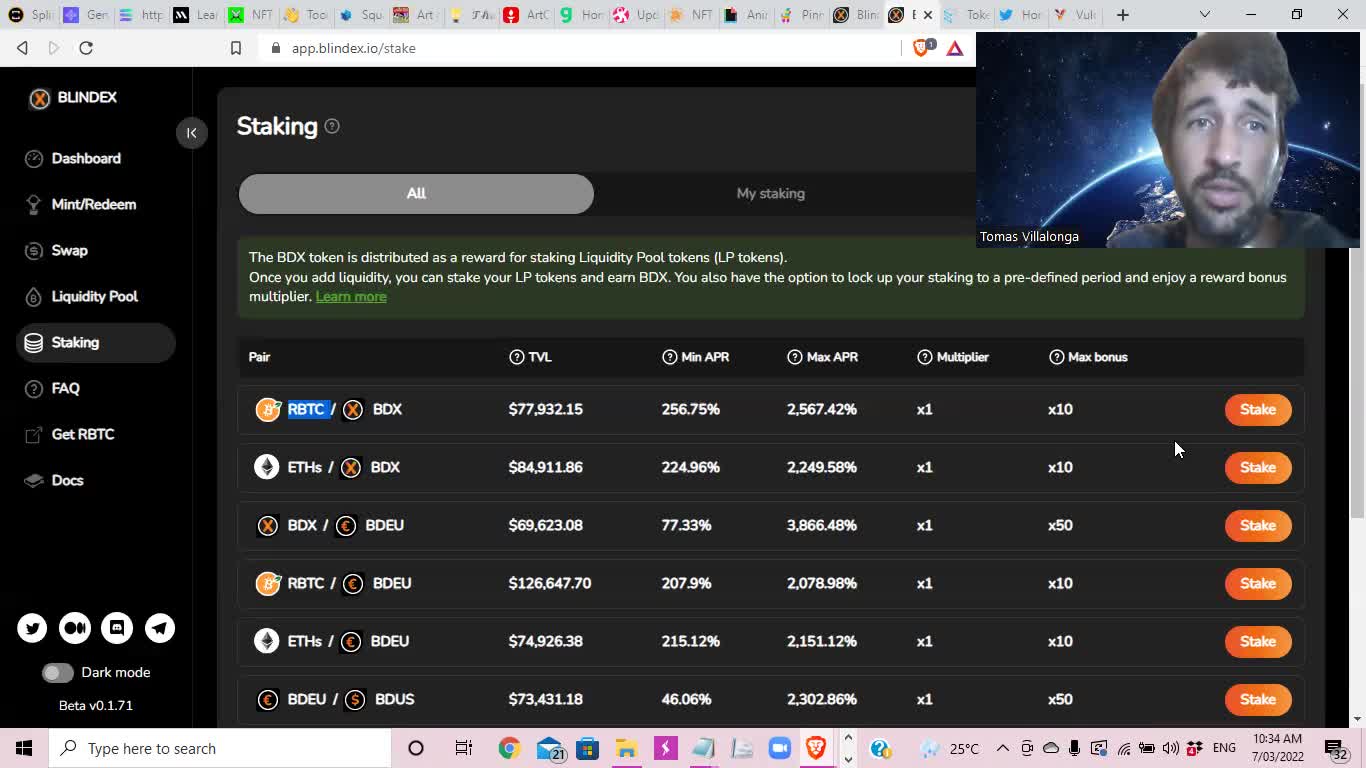
Task: Expand the tab search dropdown arrow
Action: pyautogui.click(x=1204, y=15)
